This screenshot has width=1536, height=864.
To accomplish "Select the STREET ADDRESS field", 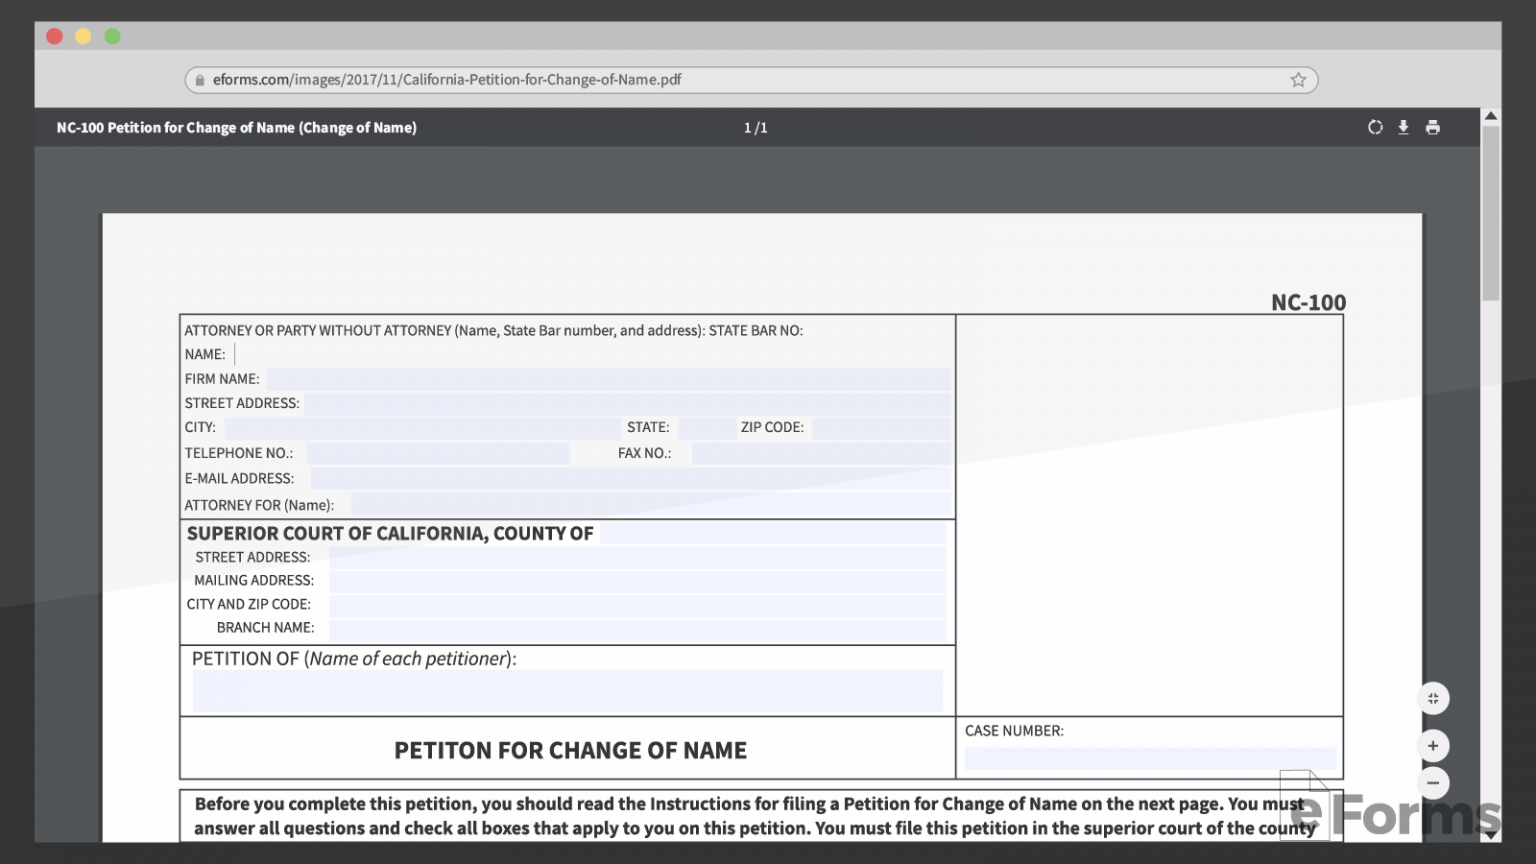I will click(620, 402).
